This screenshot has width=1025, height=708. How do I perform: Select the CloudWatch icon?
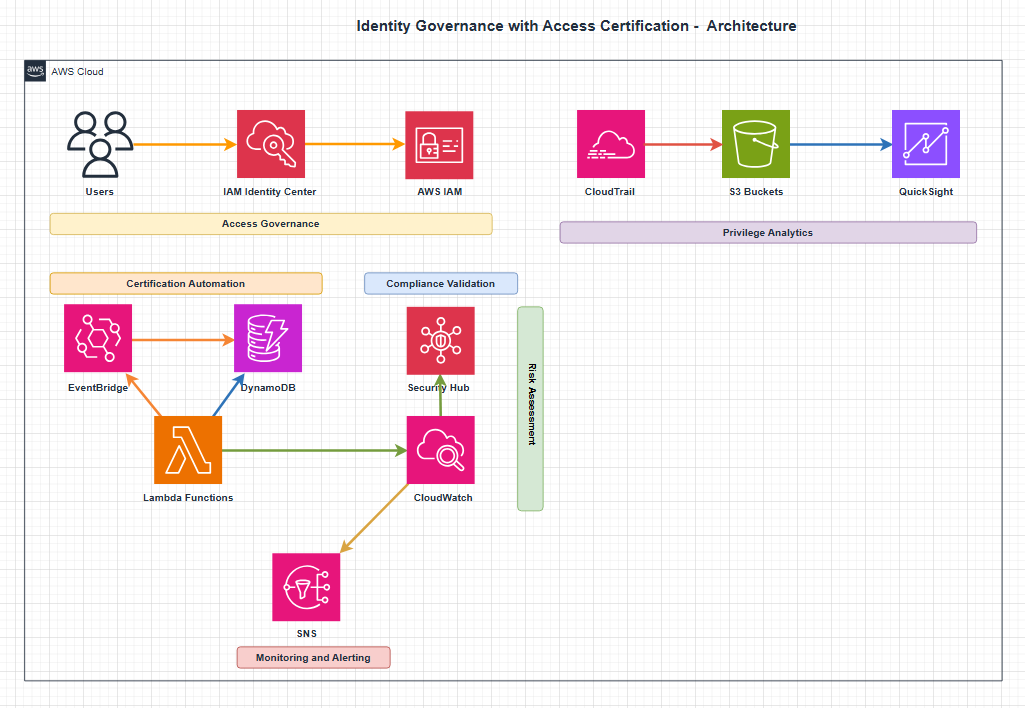coord(441,450)
